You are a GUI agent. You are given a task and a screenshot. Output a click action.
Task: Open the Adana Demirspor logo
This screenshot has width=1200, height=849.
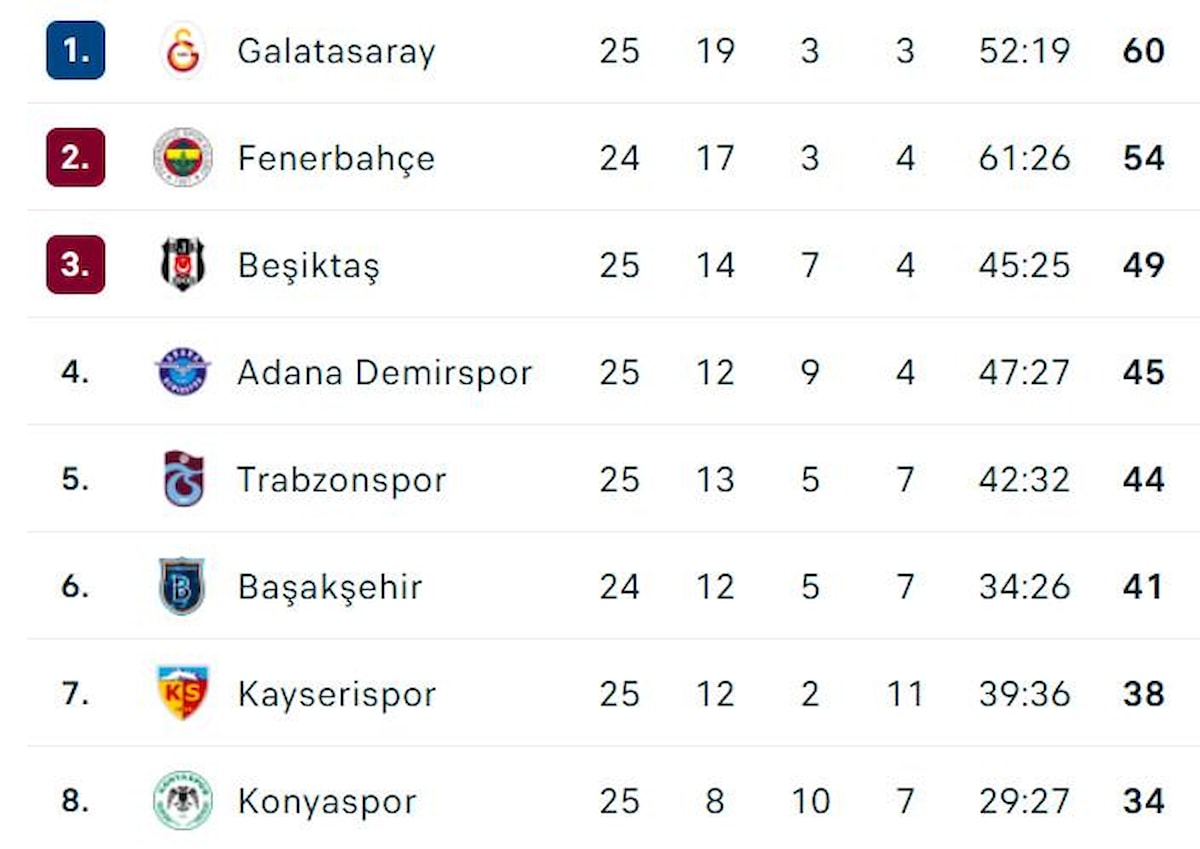(x=183, y=372)
